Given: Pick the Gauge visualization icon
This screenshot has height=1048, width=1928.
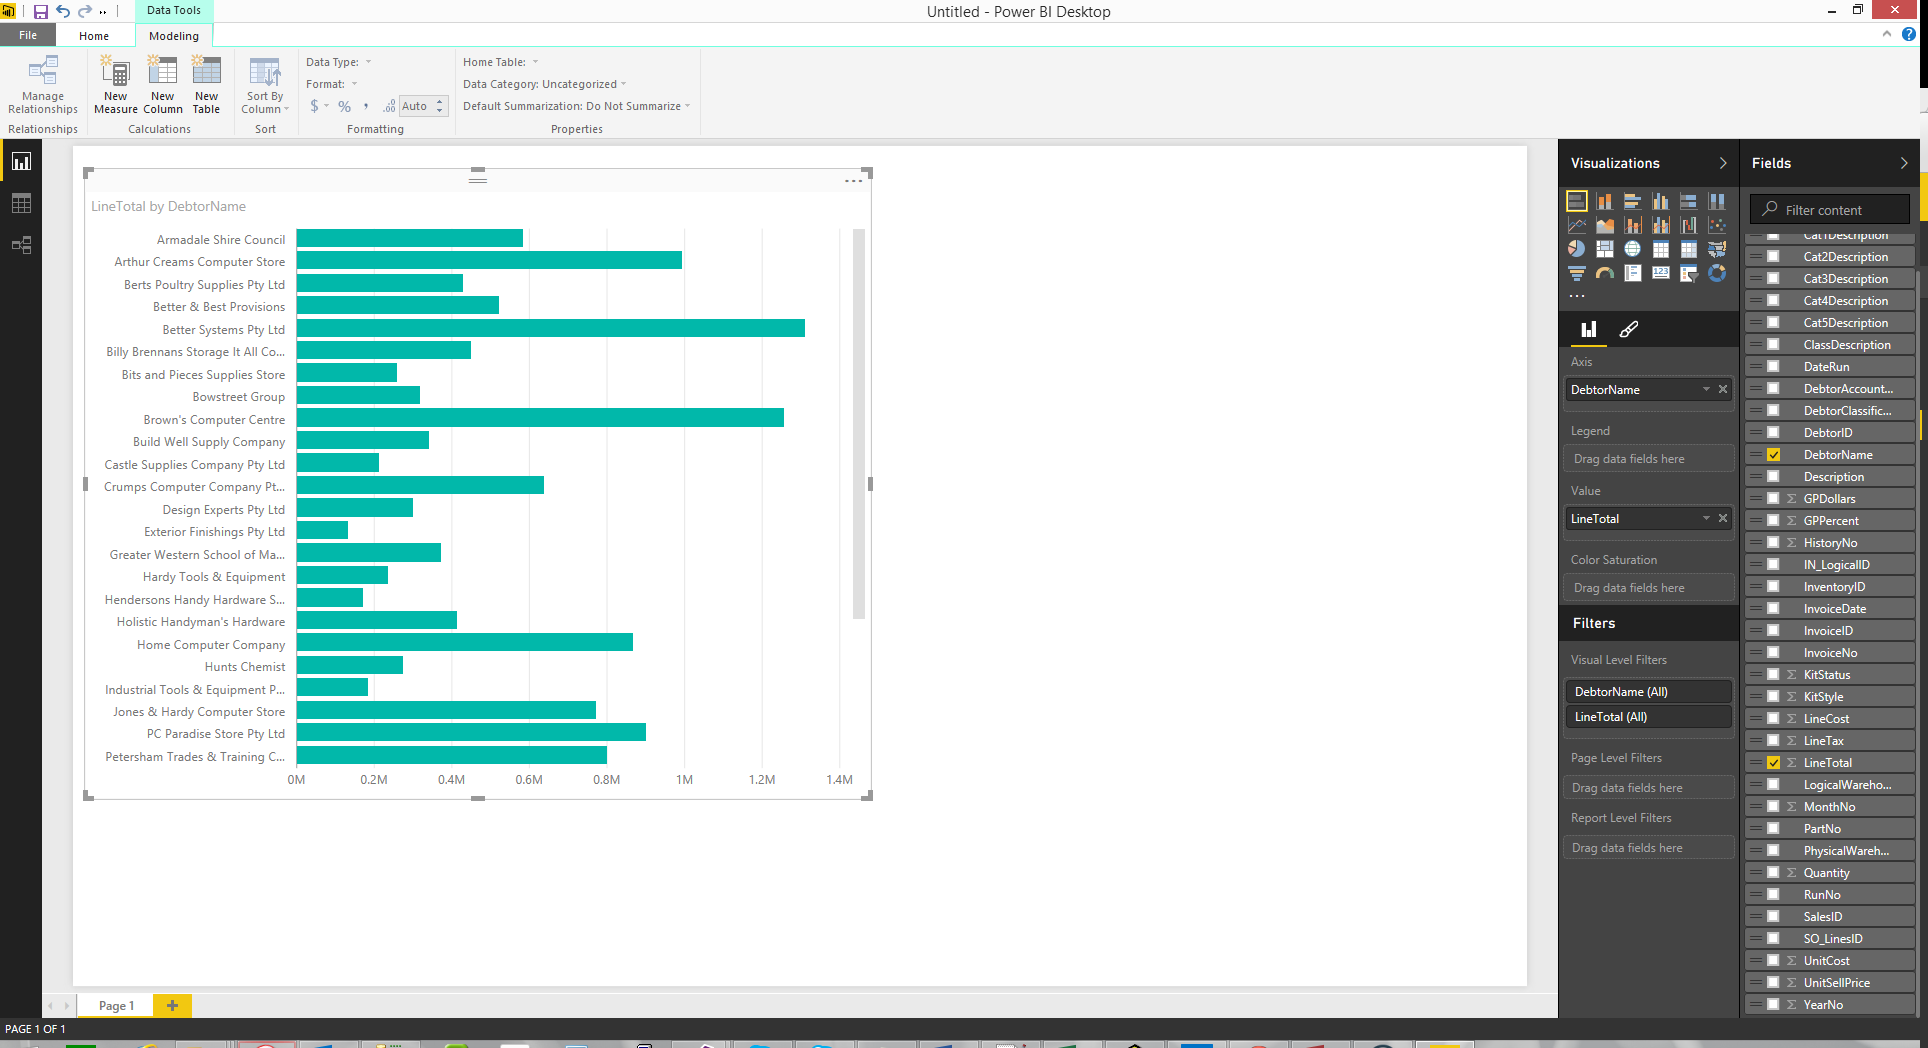Looking at the screenshot, I should [1605, 273].
